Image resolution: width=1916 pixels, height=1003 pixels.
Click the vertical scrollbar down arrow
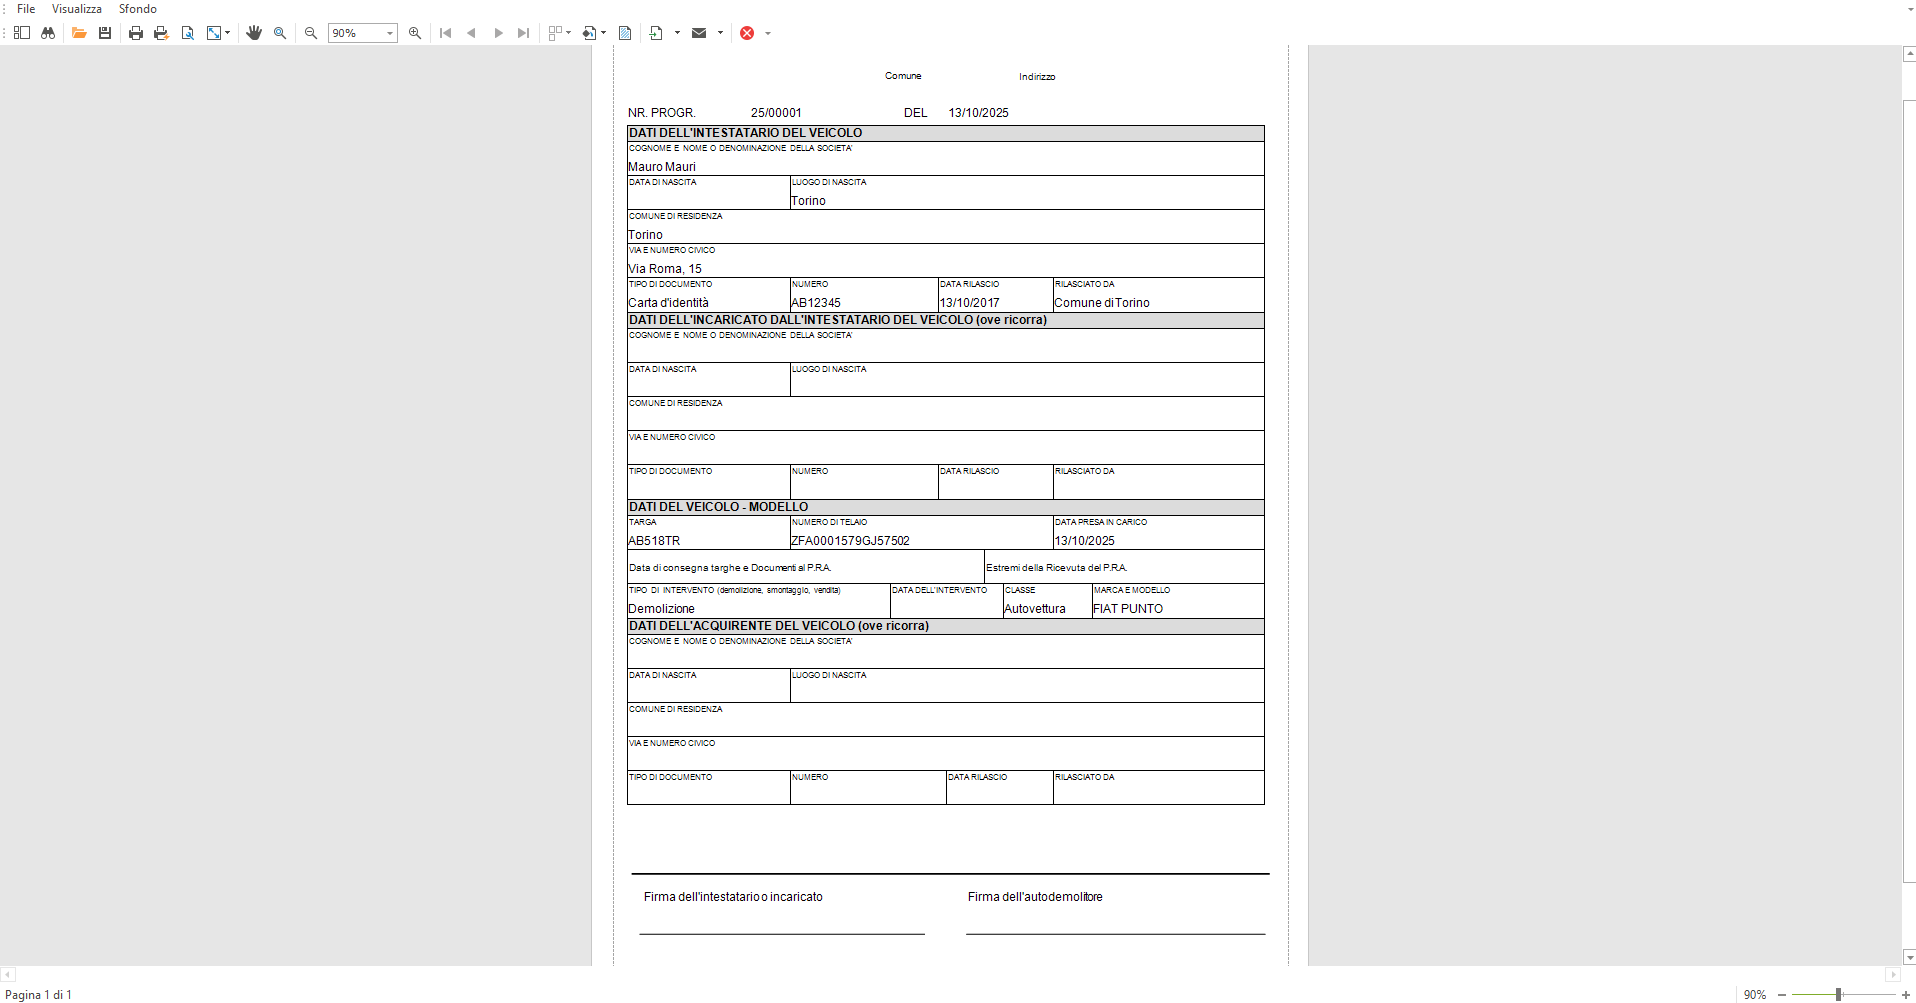1908,957
